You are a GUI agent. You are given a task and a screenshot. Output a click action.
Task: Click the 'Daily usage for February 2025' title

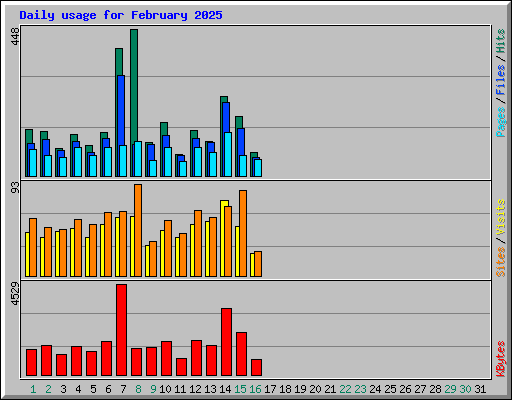121,15
